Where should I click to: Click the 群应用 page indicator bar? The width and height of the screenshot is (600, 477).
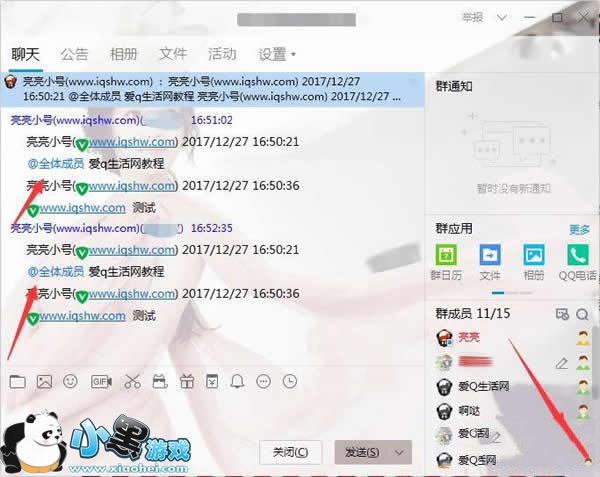(x=512, y=293)
